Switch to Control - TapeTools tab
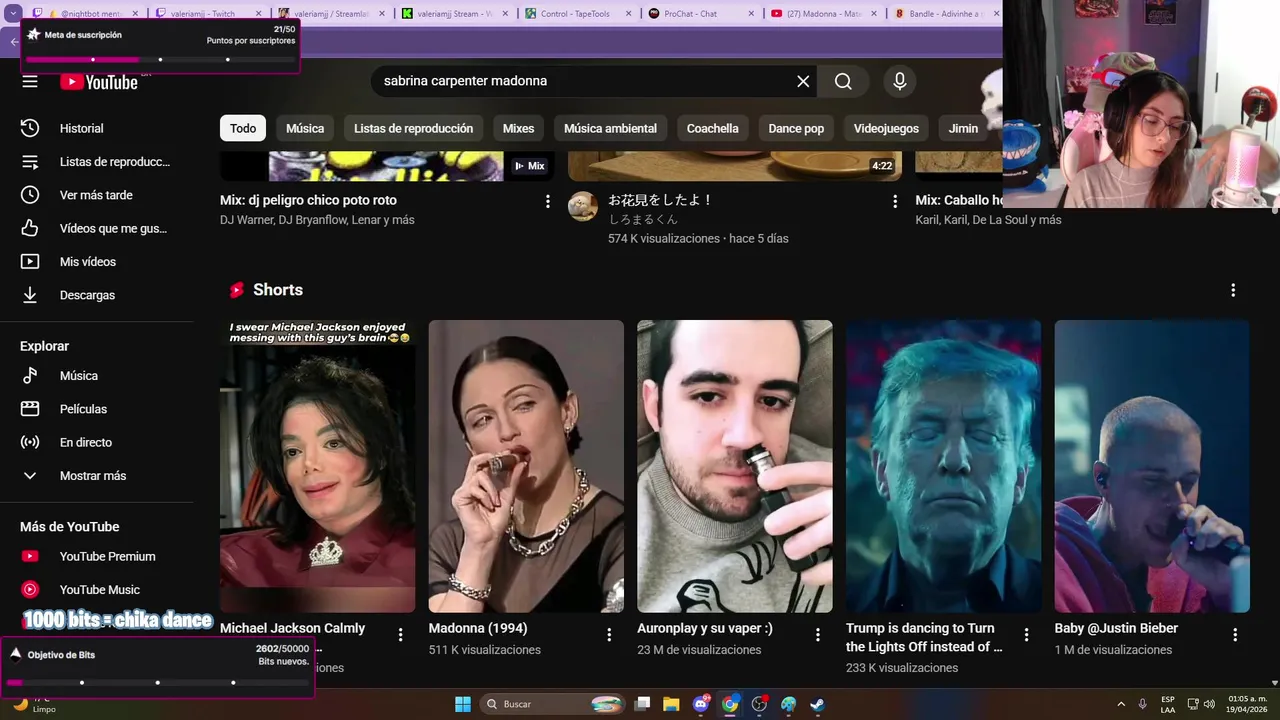The image size is (1280, 720). tap(576, 14)
